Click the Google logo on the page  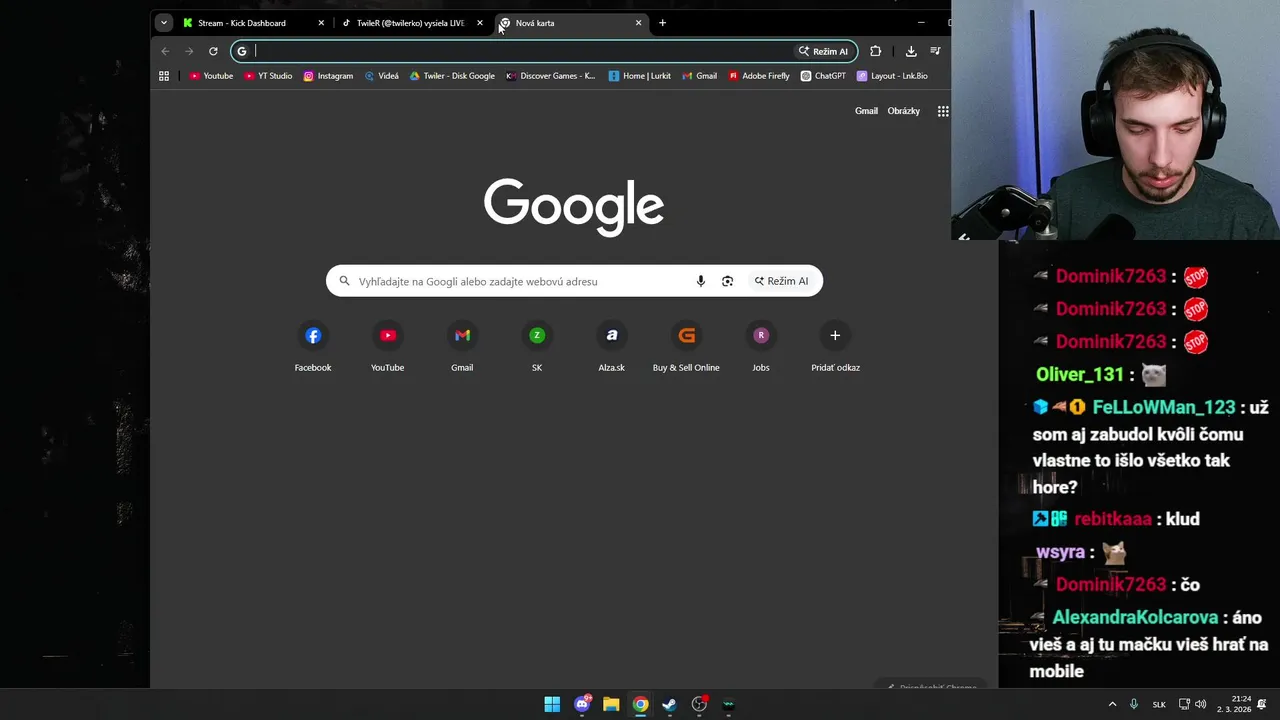(574, 207)
